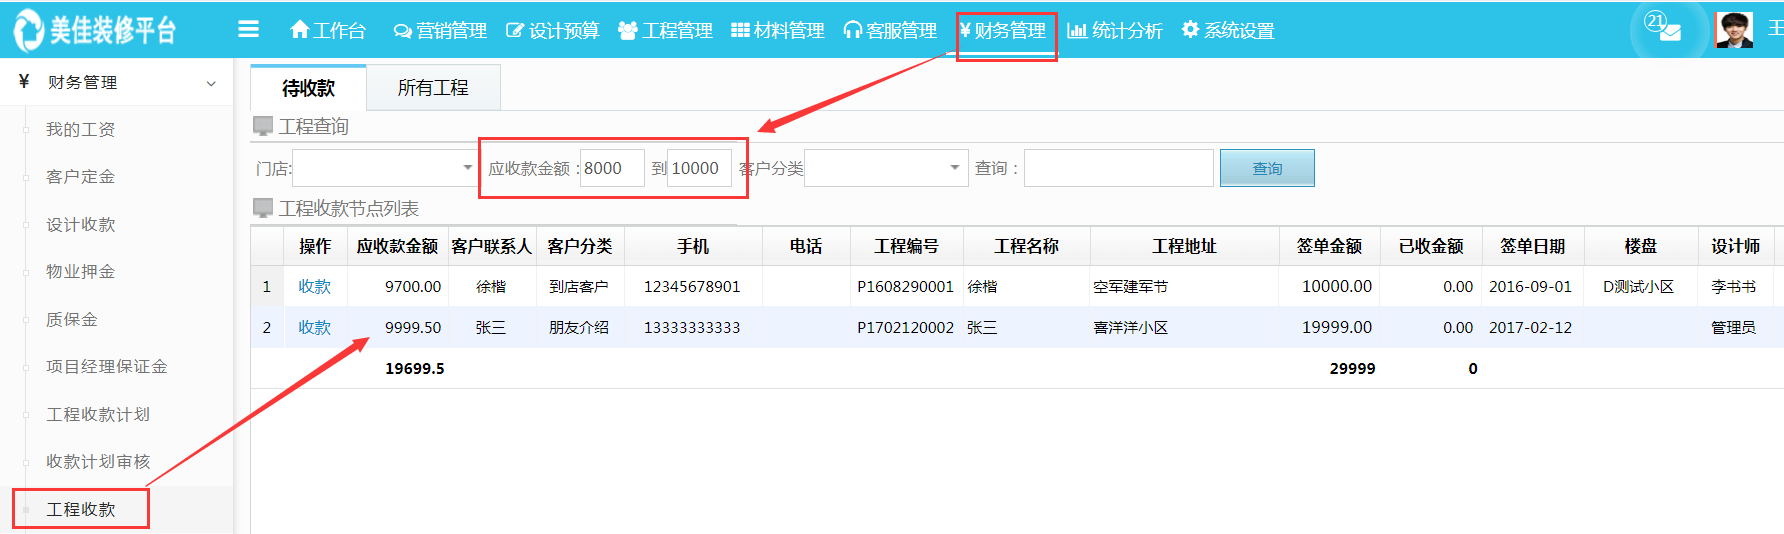Image resolution: width=1784 pixels, height=534 pixels.
Task: Open 工程管理 menu
Action: tap(665, 31)
